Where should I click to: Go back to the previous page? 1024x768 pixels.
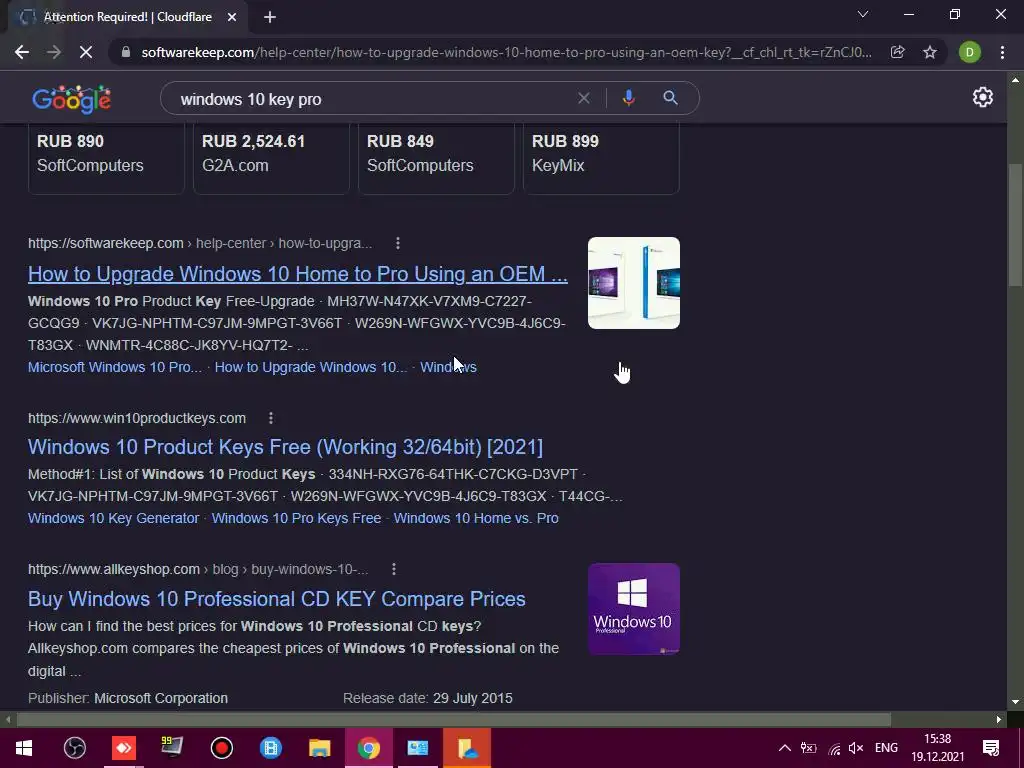(22, 52)
